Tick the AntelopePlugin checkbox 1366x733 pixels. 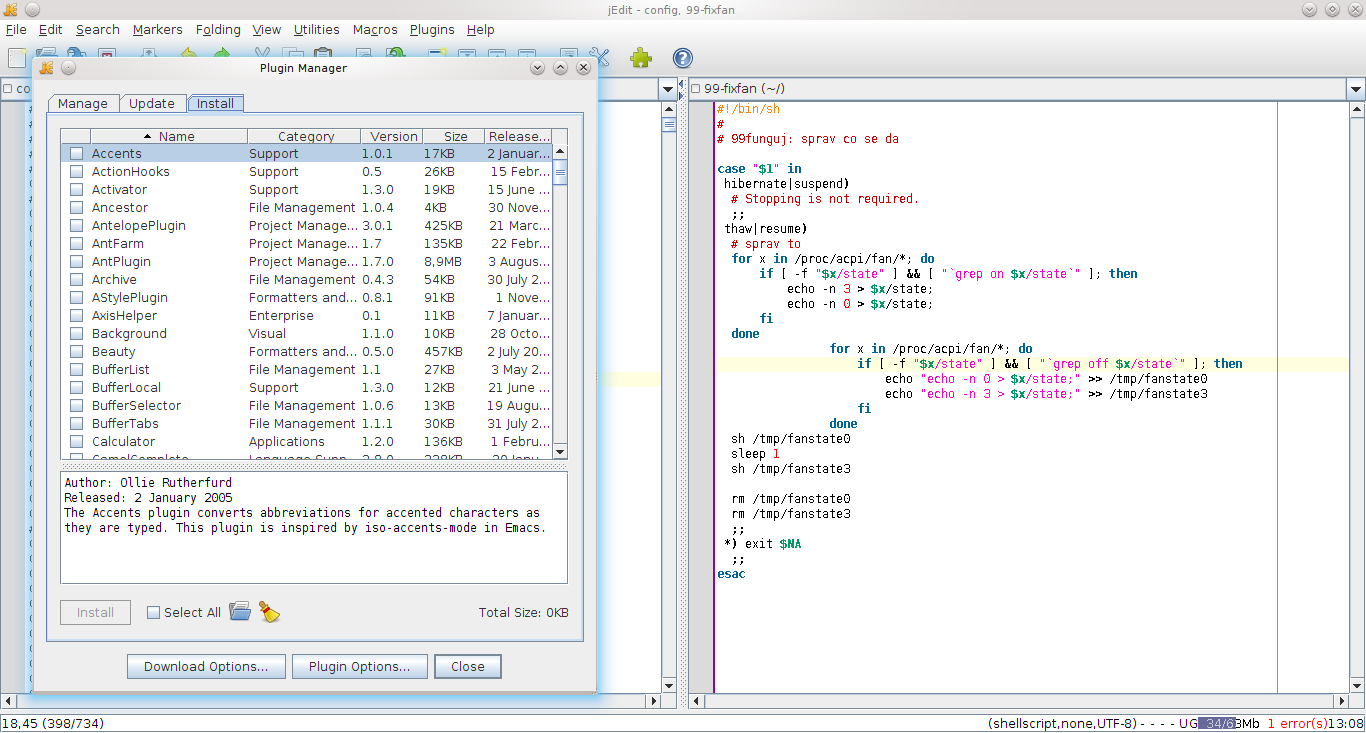(76, 226)
